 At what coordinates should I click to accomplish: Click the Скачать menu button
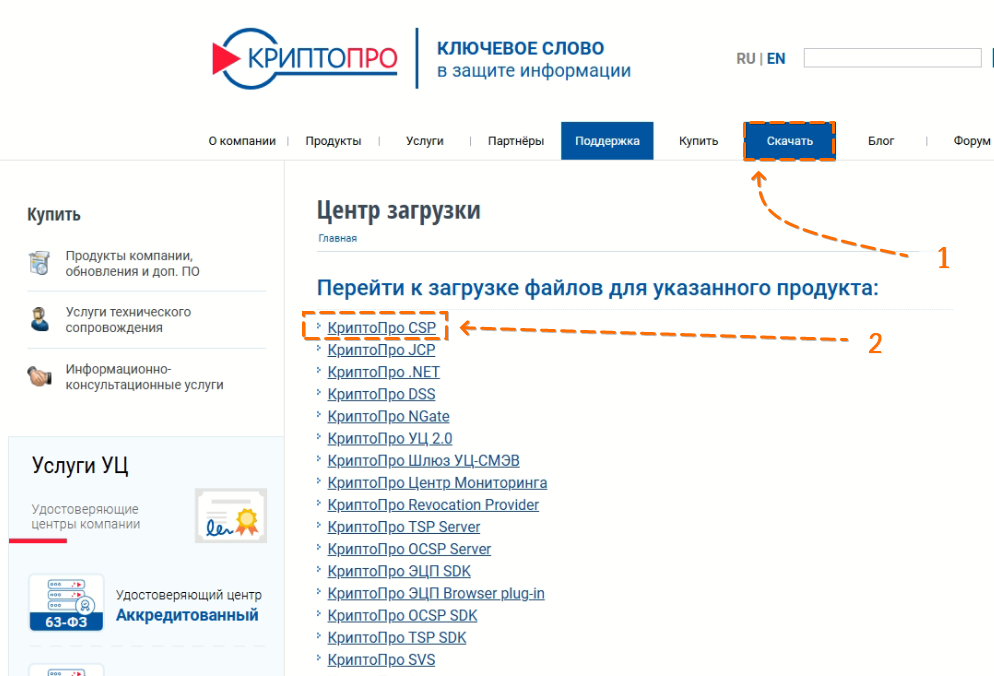pyautogui.click(x=790, y=141)
